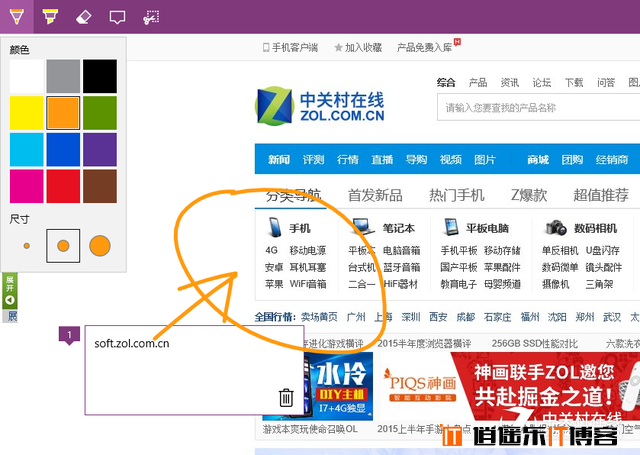This screenshot has height=455, width=640.
Task: Open the 广州 city market link
Action: coord(356,317)
